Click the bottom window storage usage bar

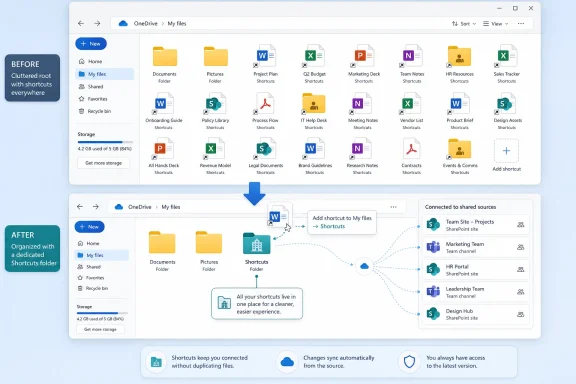tap(102, 313)
